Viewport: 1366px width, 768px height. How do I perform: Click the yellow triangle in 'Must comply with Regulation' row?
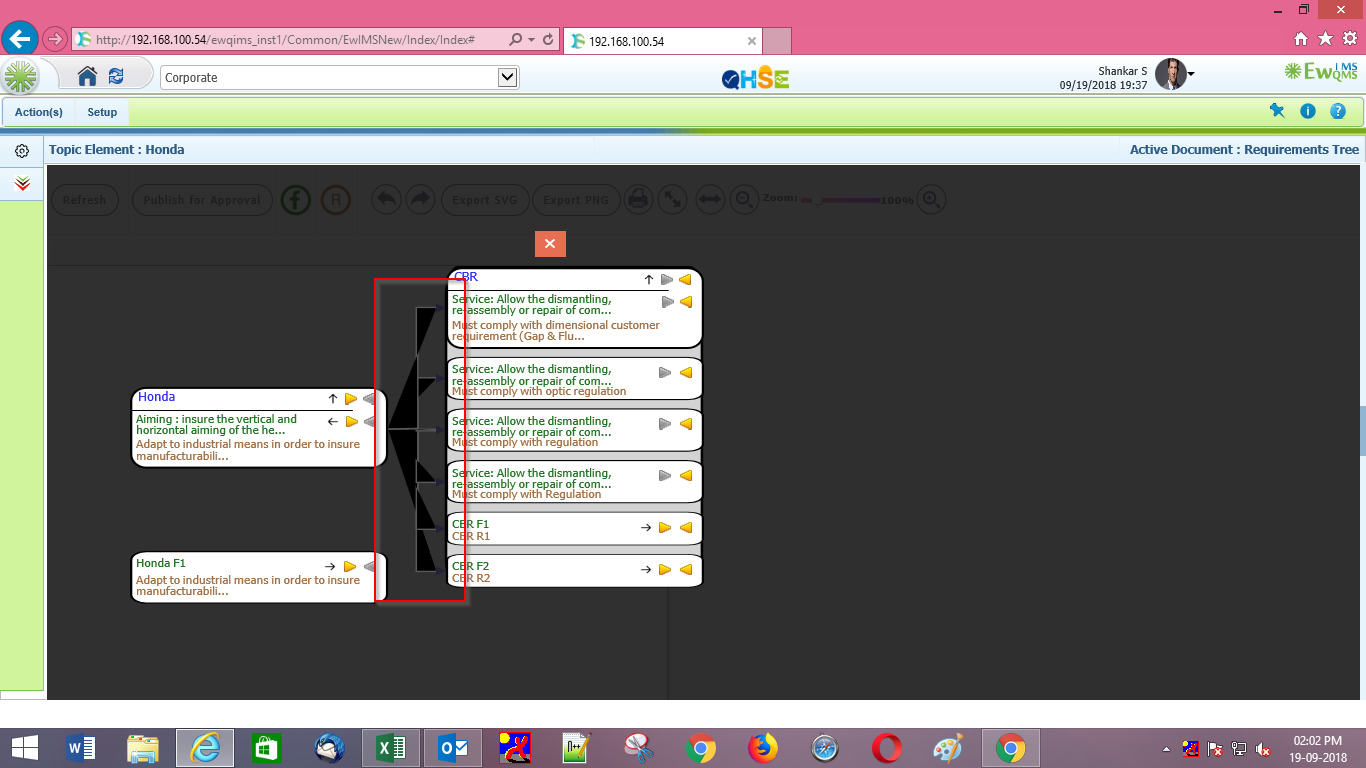pos(685,476)
